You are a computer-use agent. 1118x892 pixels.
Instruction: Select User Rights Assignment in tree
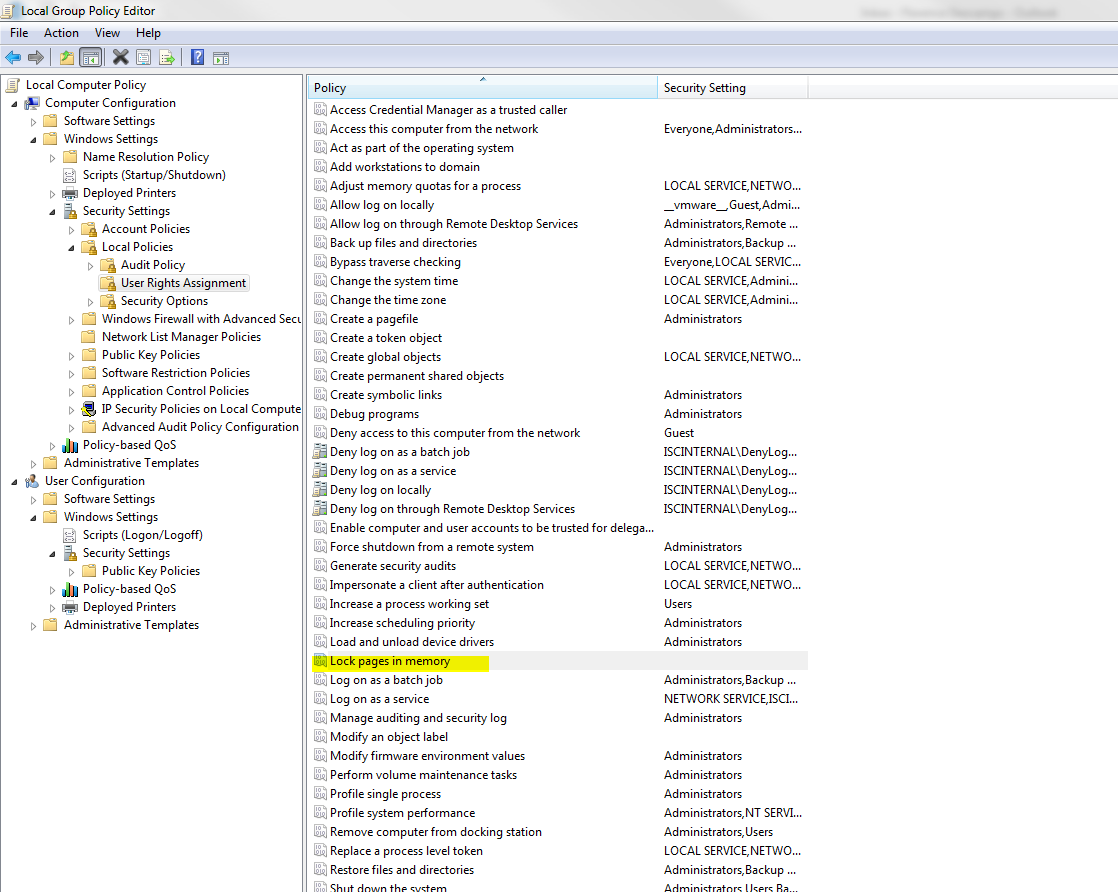pos(183,283)
